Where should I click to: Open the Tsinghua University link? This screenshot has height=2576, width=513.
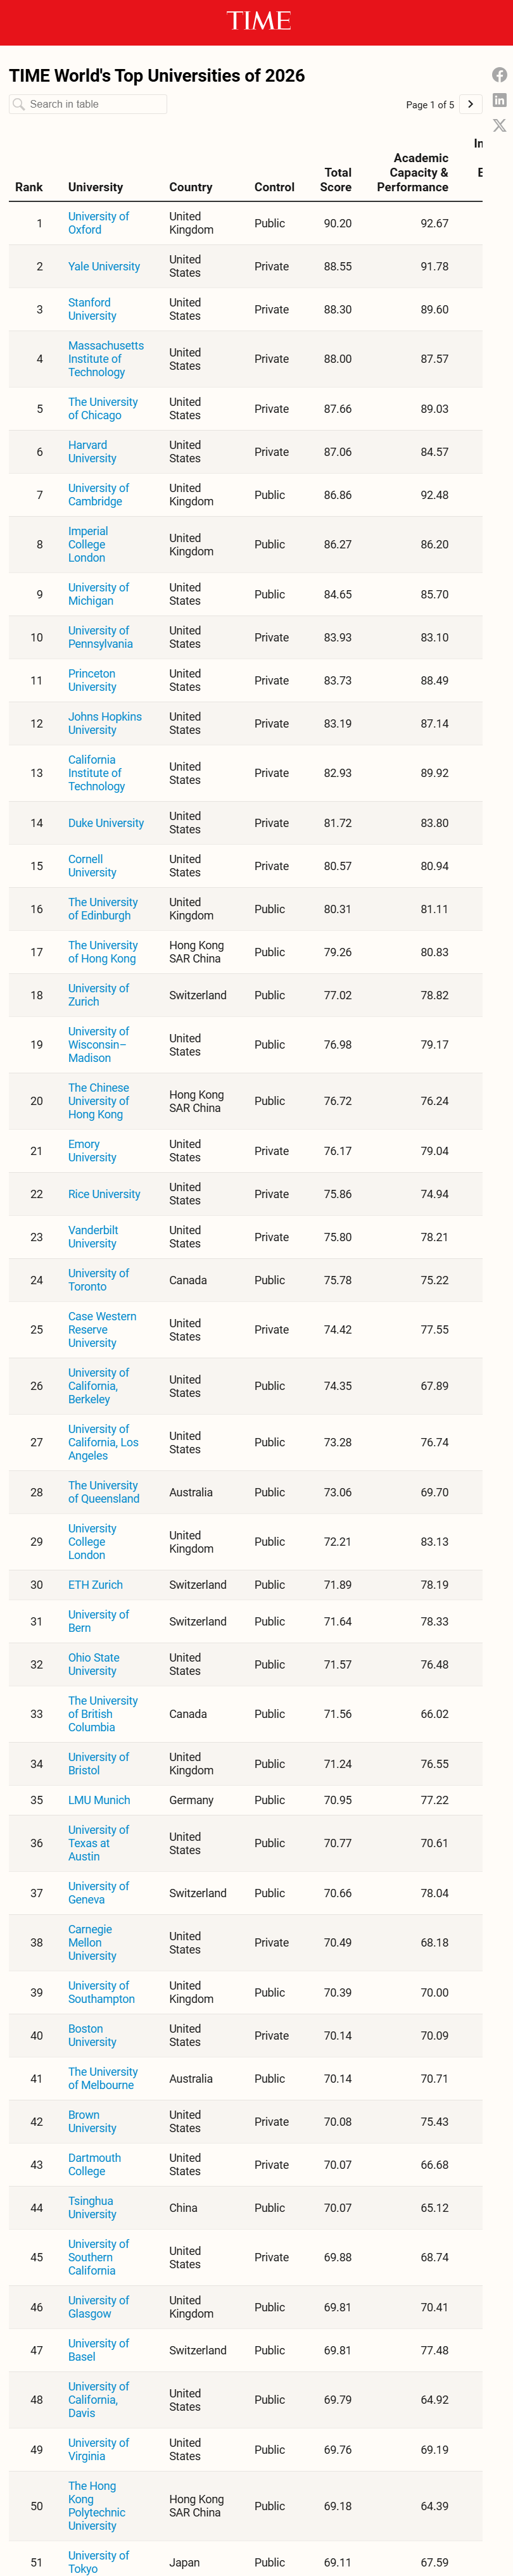91,2208
